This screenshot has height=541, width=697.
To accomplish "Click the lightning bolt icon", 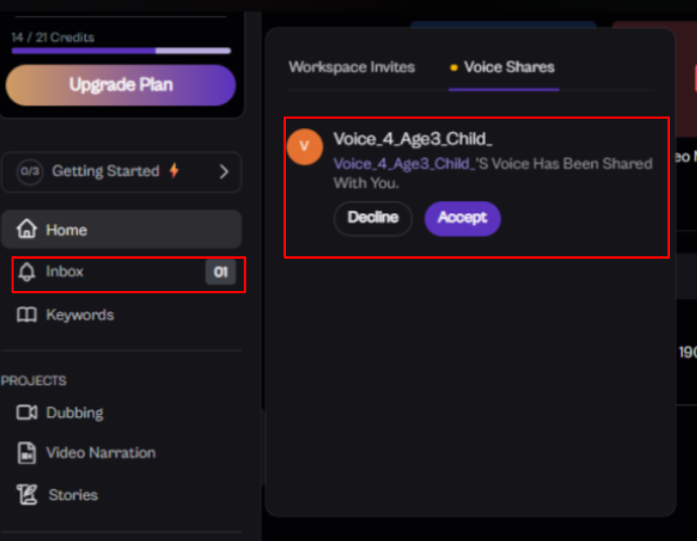I will pos(174,171).
